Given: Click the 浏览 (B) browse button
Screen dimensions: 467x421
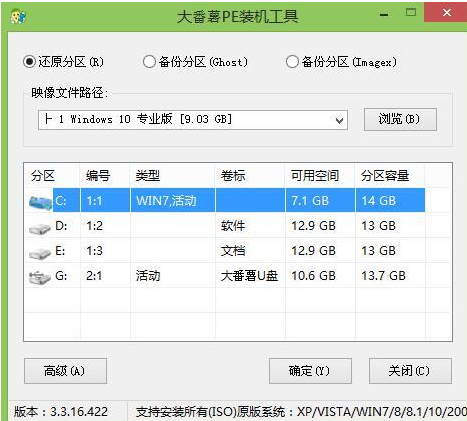Looking at the screenshot, I should (400, 119).
